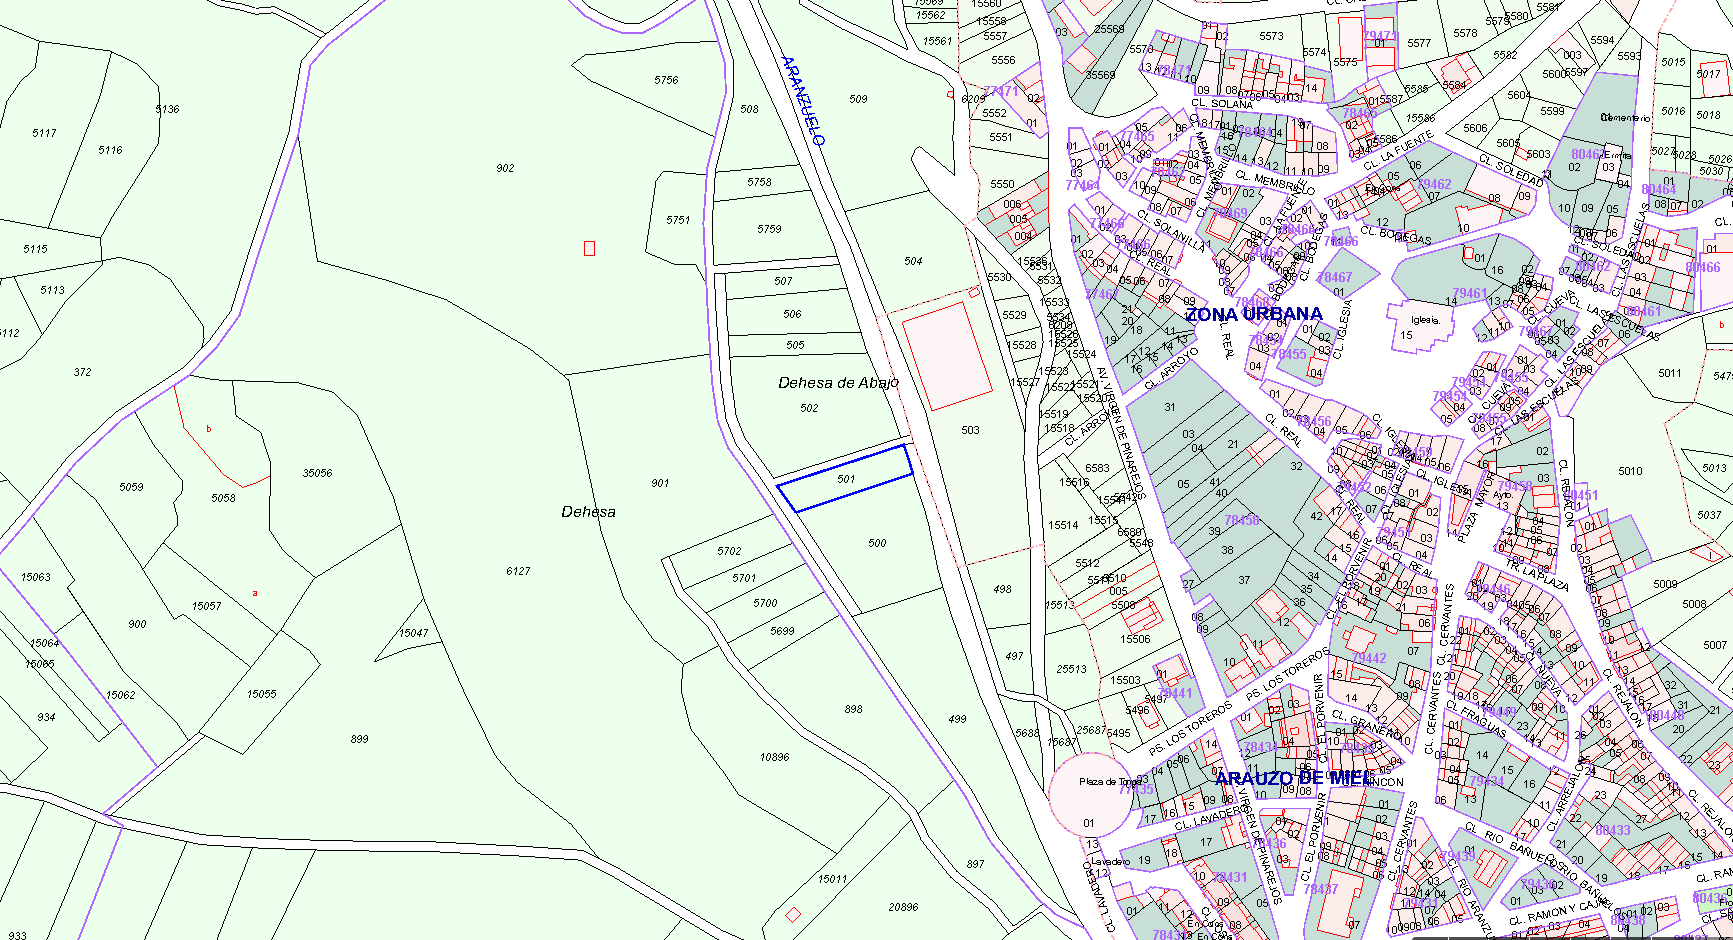1733x940 pixels.
Task: Click the blue-outlined parcel 501
Action: pos(845,479)
